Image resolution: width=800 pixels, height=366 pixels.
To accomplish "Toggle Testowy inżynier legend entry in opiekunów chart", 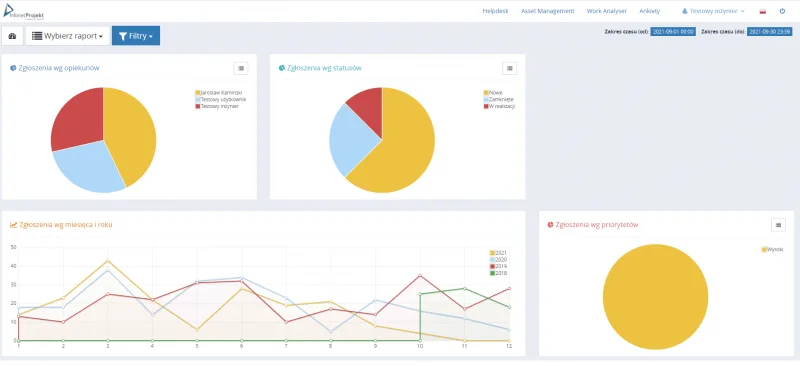I will tap(217, 106).
